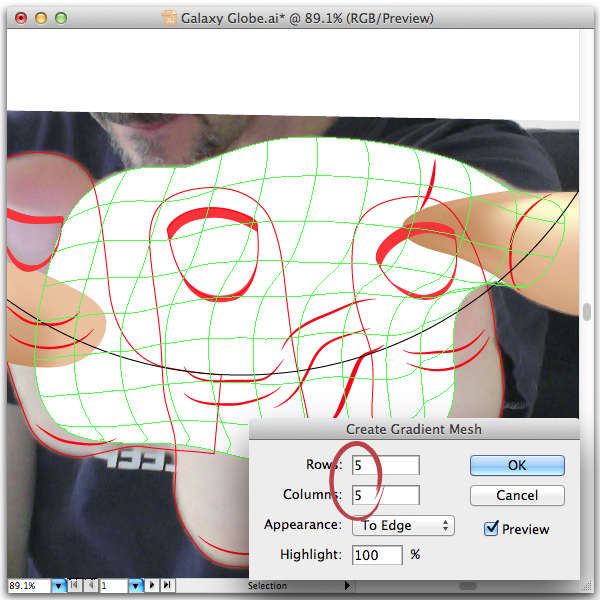The width and height of the screenshot is (600, 600).
Task: Click the Selection status text
Action: click(267, 585)
